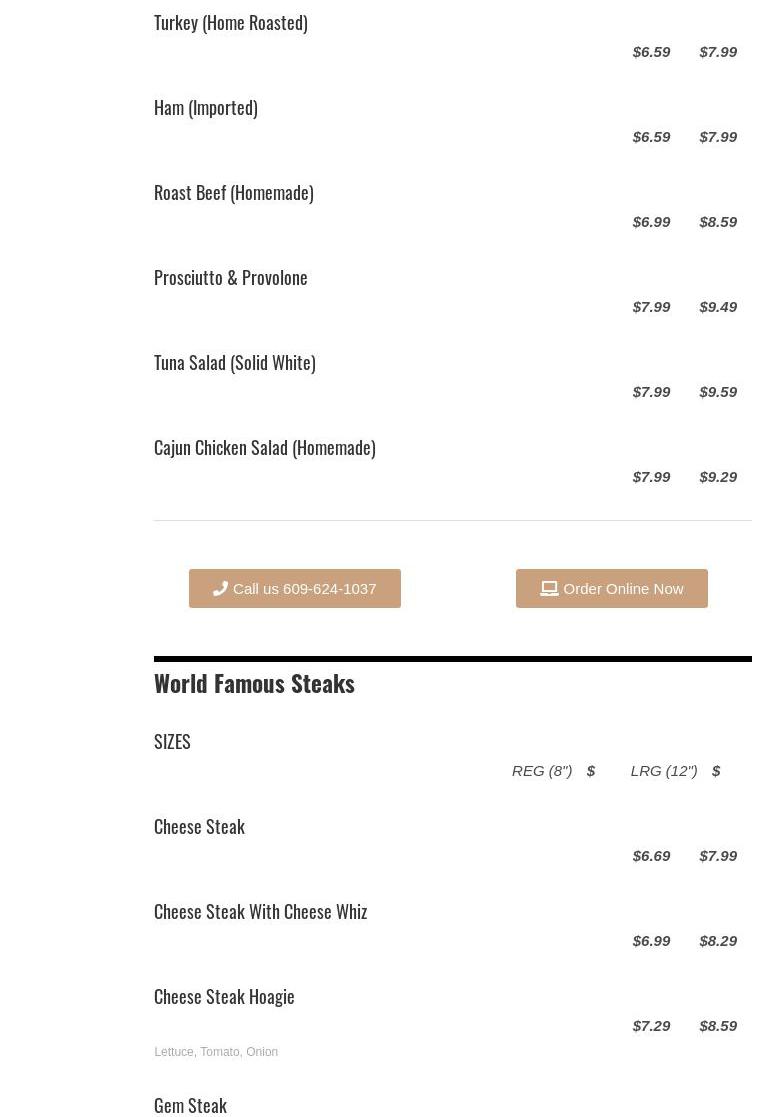Click the Ham (Imported) item name
The image size is (770, 1117).
[x=205, y=107]
